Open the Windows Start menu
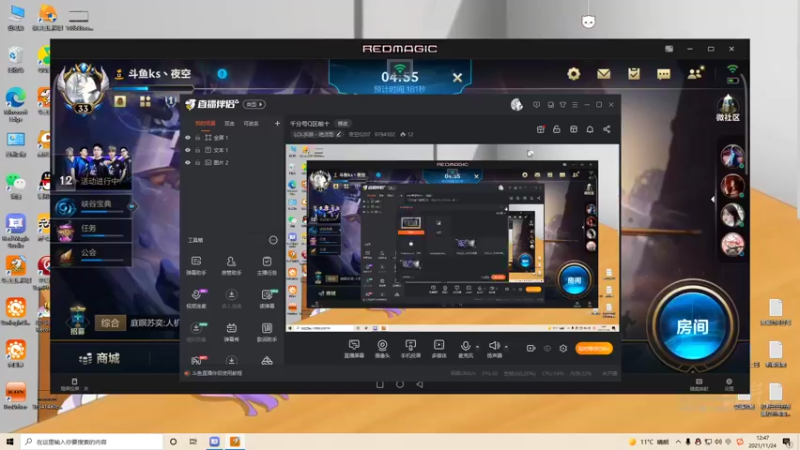Image resolution: width=800 pixels, height=450 pixels. click(x=10, y=441)
